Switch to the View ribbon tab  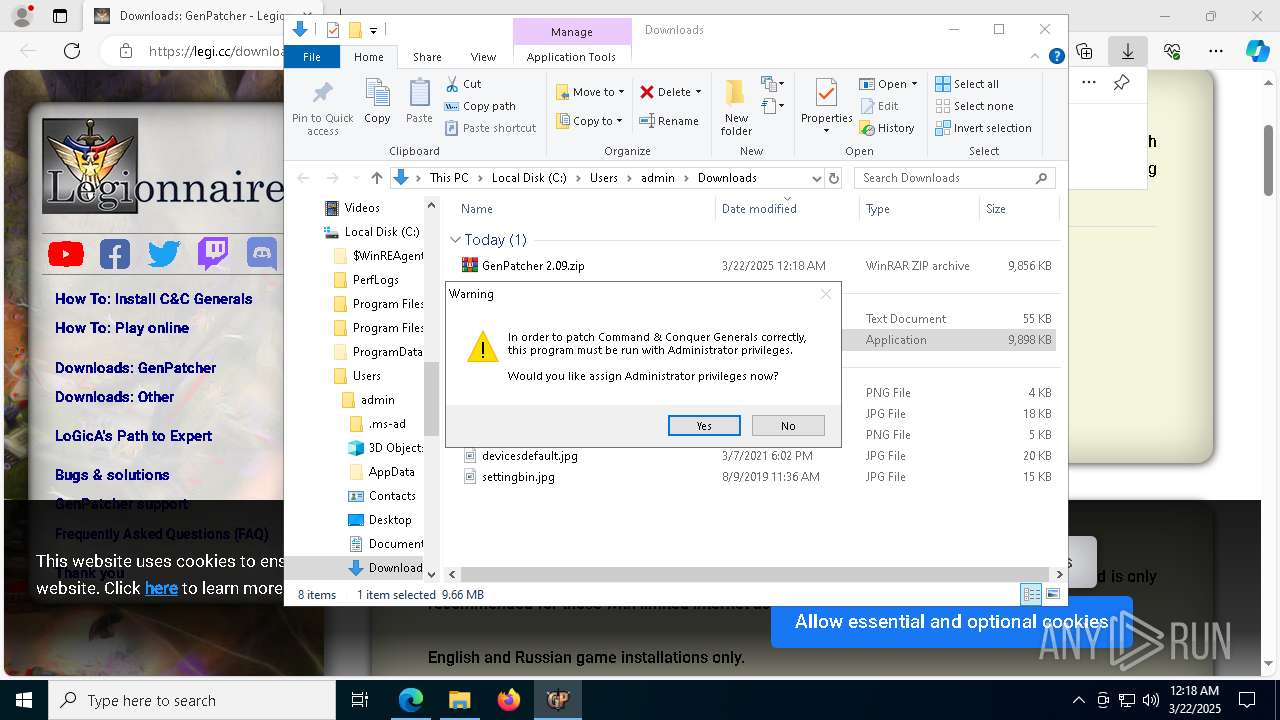(483, 57)
